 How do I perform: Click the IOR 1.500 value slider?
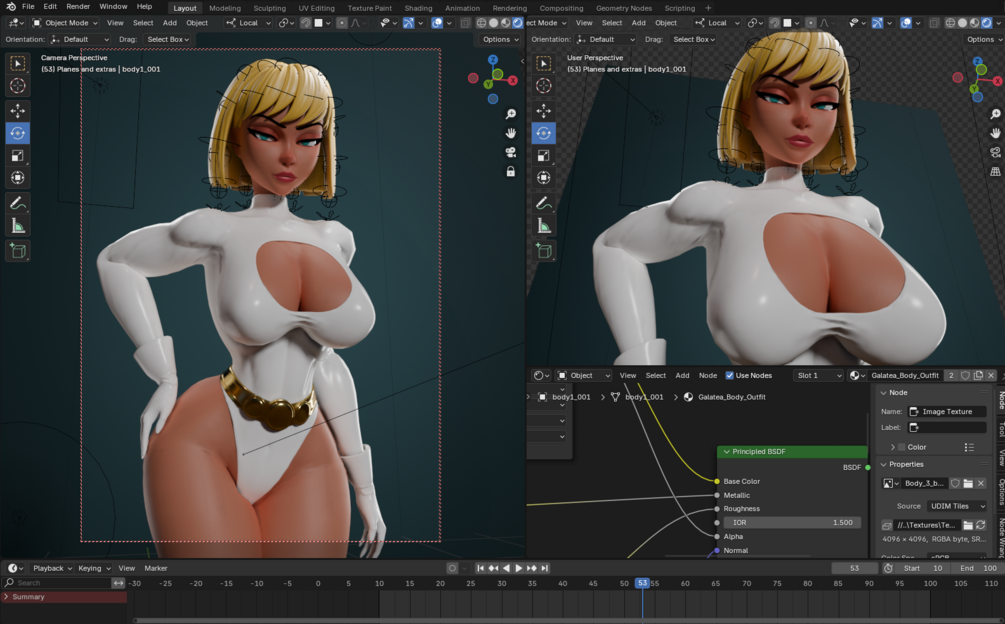(792, 523)
